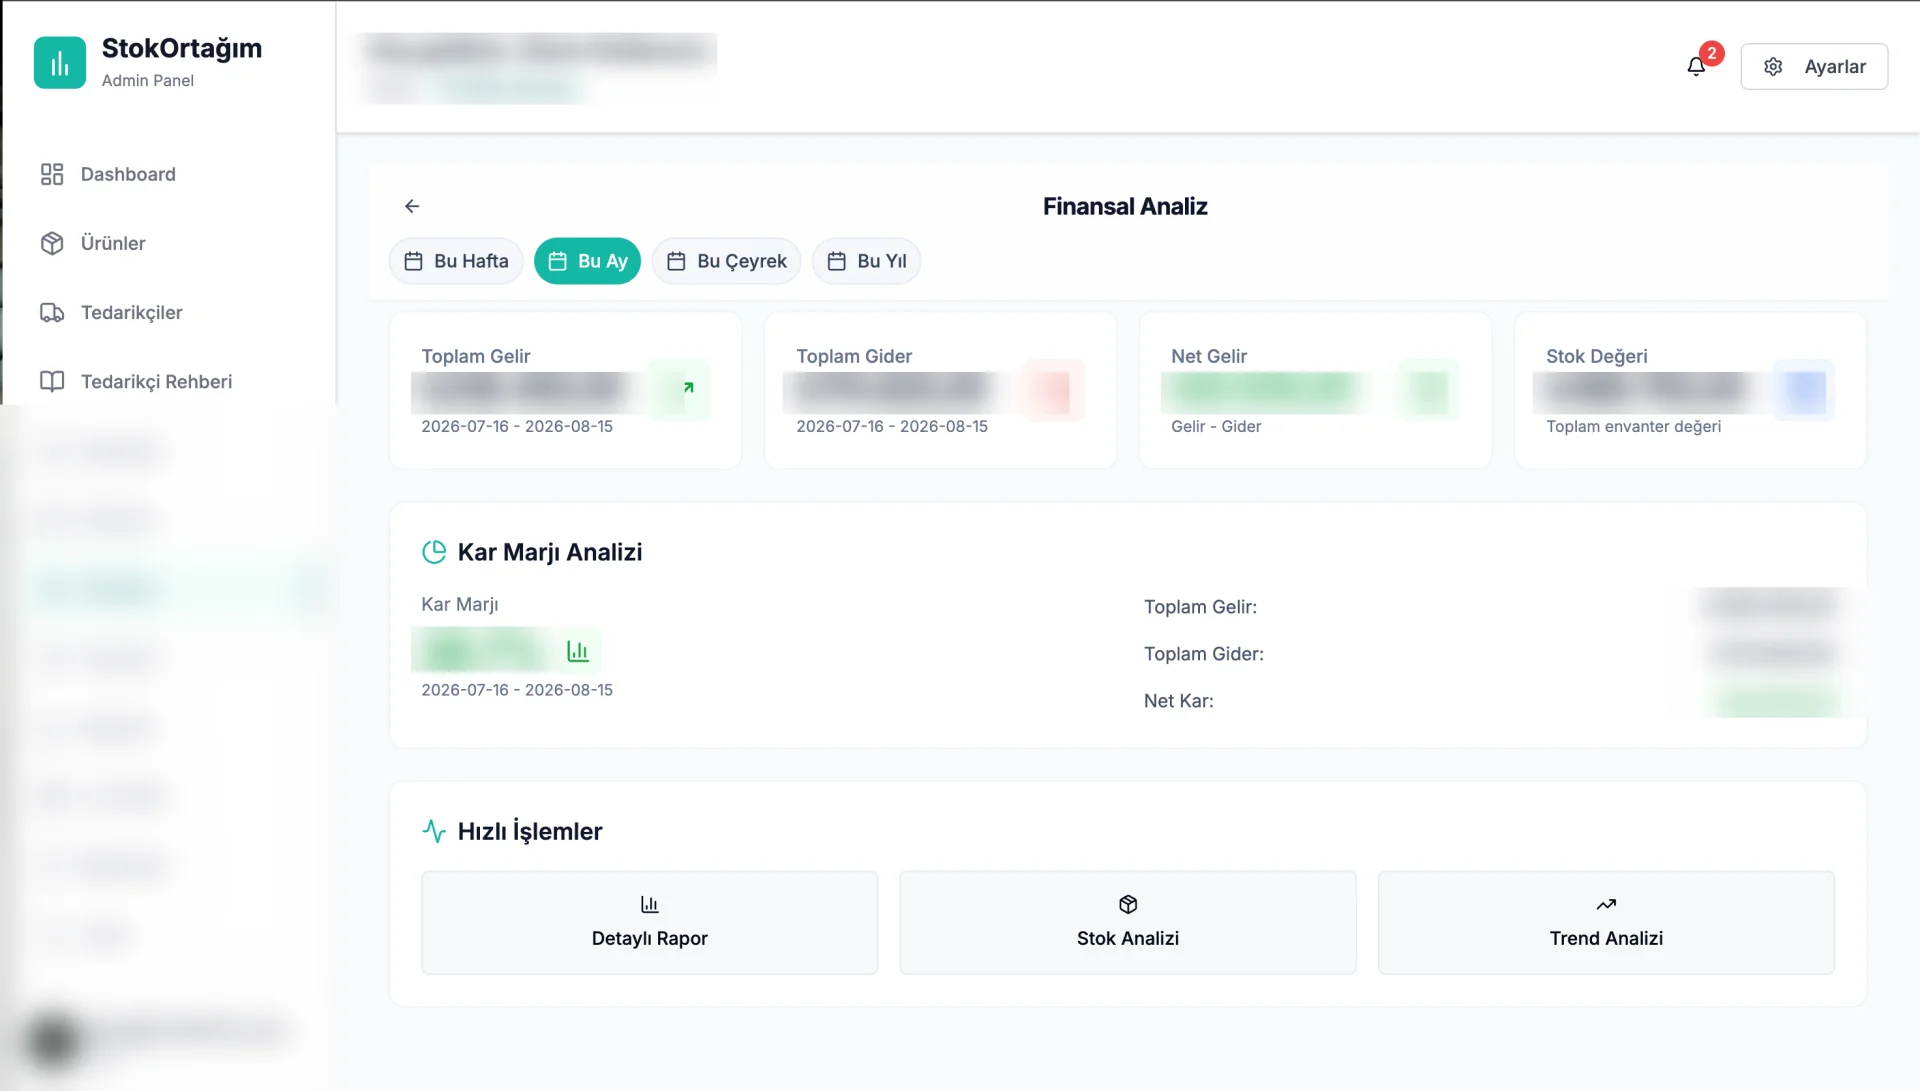Viewport: 1920px width, 1091px height.
Task: Open Ayarlar settings
Action: [x=1814, y=66]
